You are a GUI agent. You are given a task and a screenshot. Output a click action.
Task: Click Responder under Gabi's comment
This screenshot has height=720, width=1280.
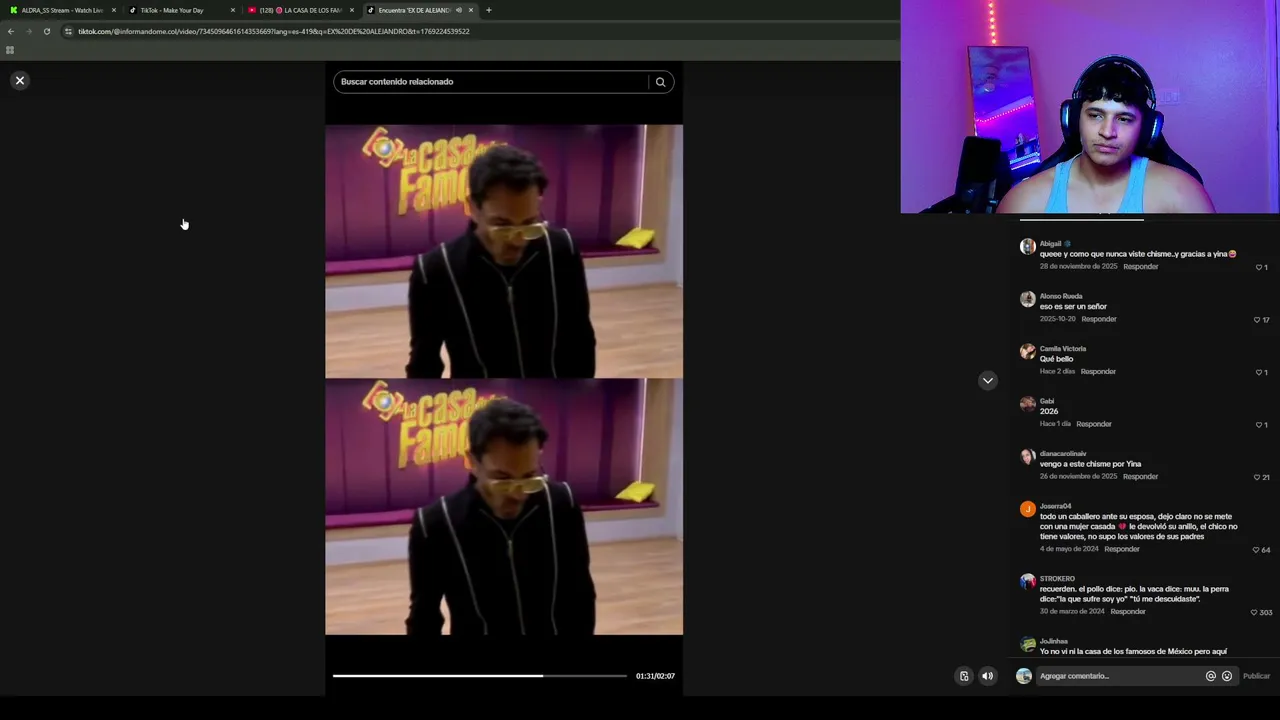1093,424
